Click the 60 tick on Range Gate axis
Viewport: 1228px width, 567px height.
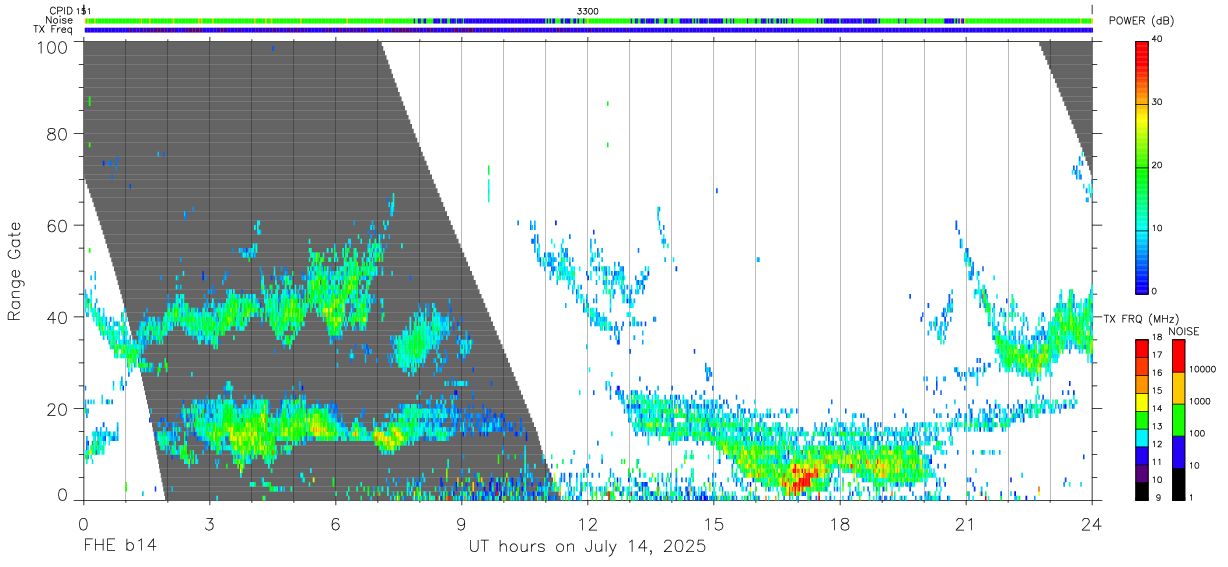tap(56, 225)
